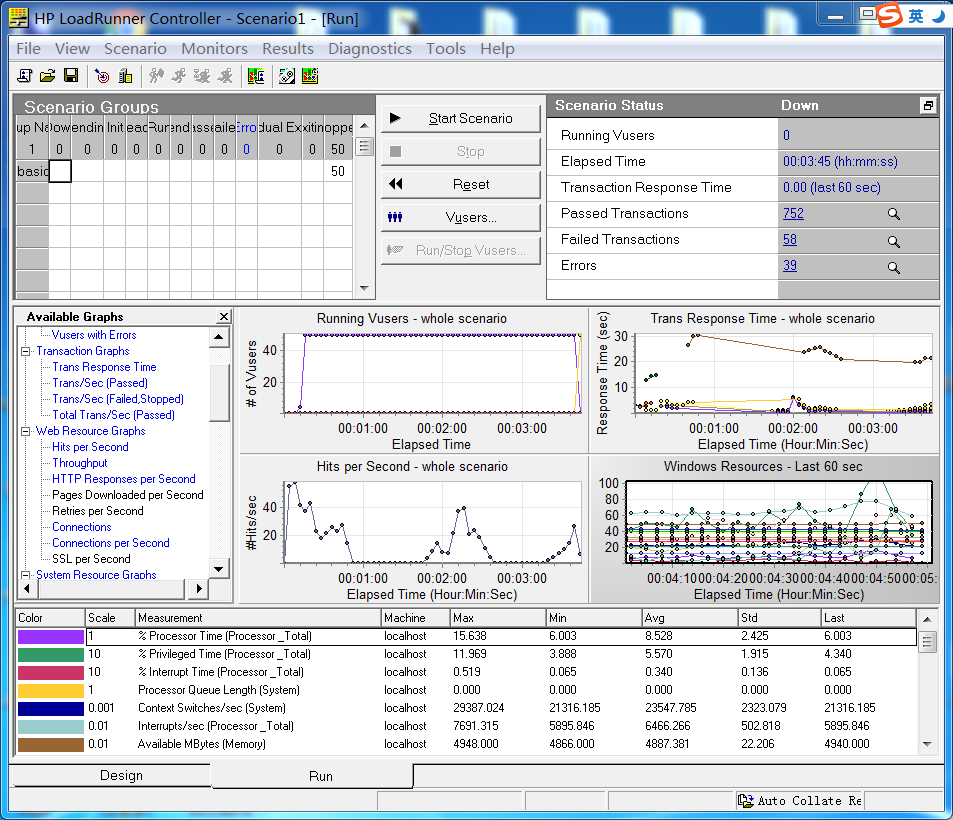Click the Save Scenario floppy icon

(x=71, y=76)
